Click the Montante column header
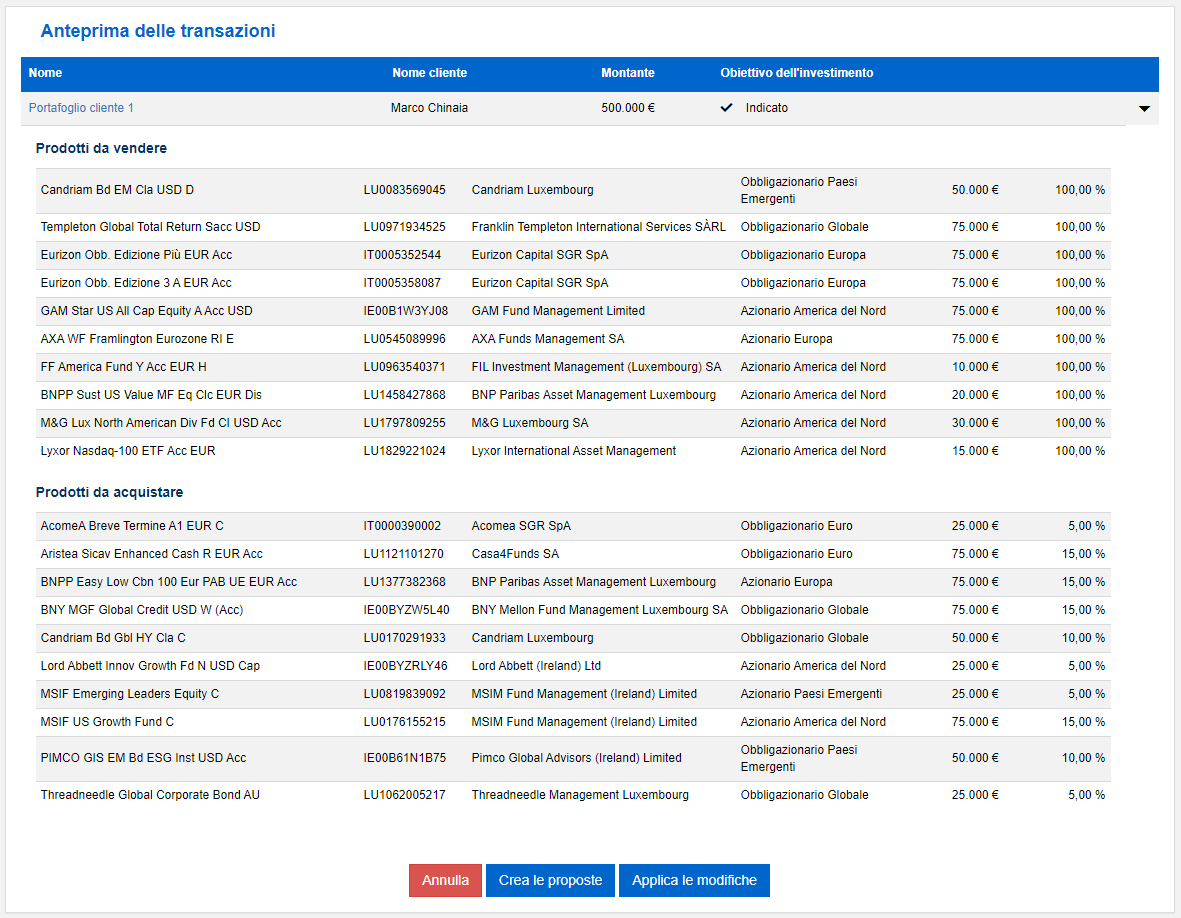 [627, 73]
